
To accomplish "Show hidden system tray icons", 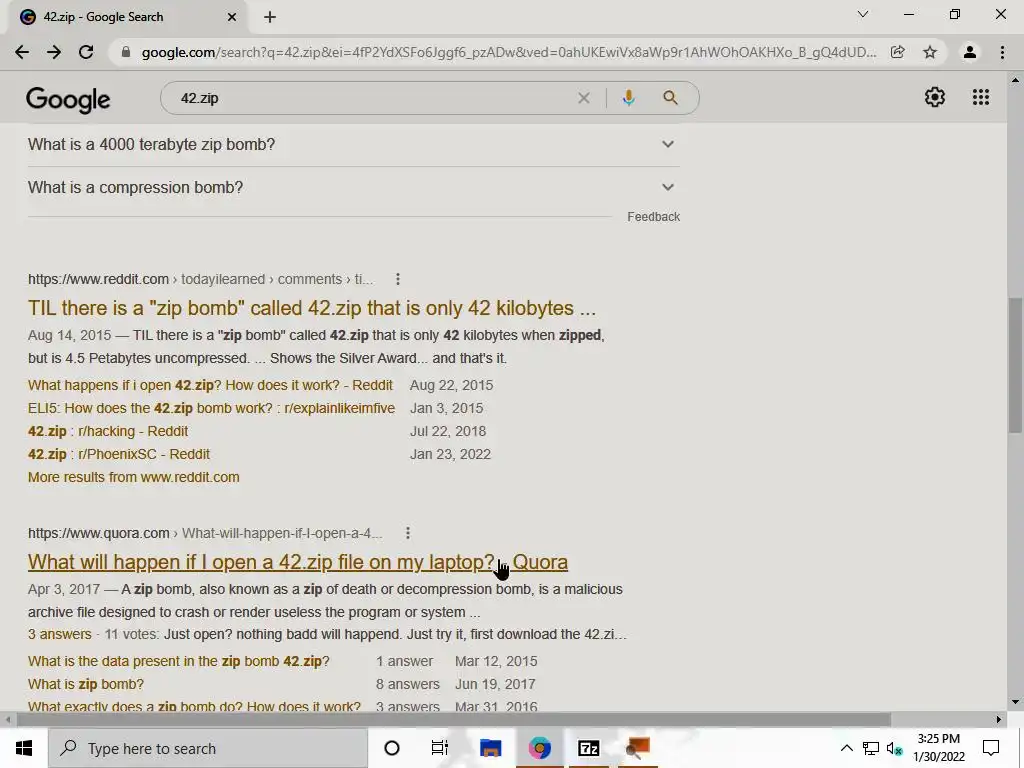I will point(846,748).
